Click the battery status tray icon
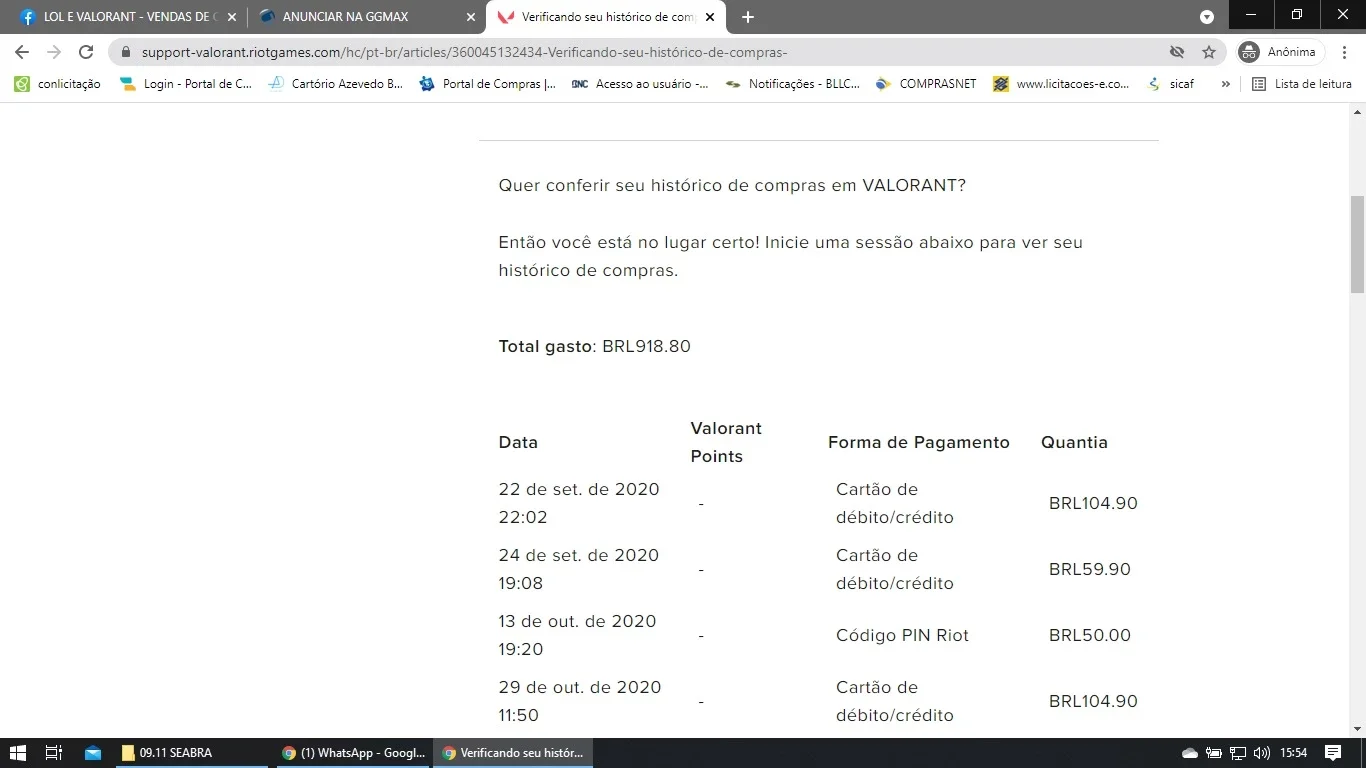This screenshot has height=768, width=1366. tap(1214, 753)
